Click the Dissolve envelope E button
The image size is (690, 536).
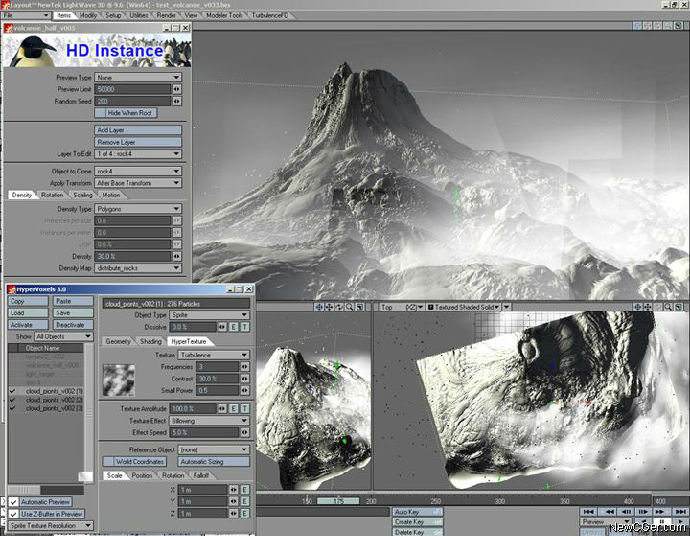[x=234, y=327]
